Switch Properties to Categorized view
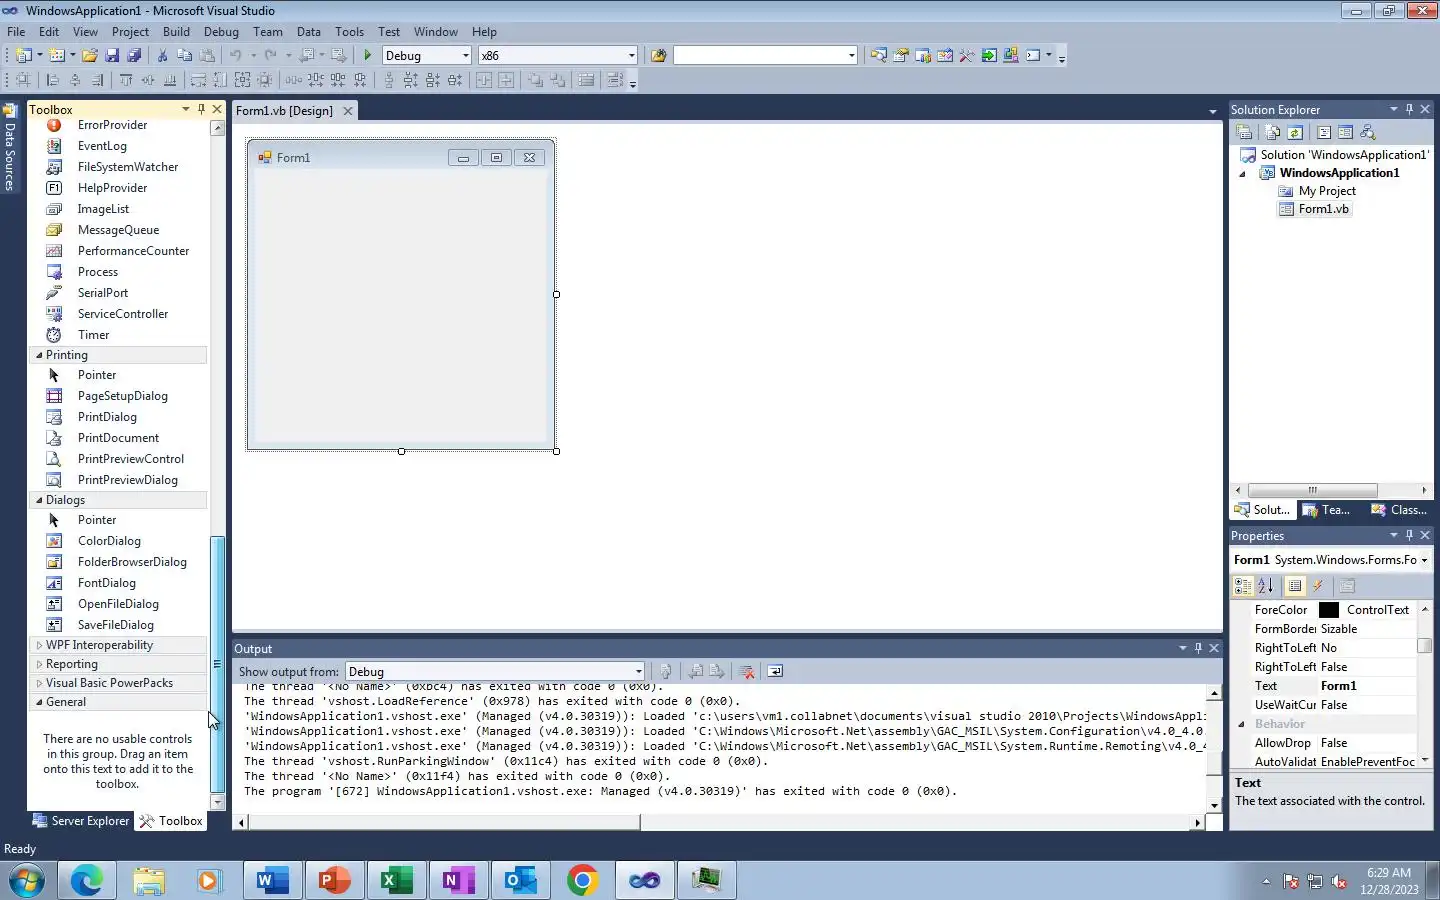This screenshot has width=1440, height=900. [1243, 586]
